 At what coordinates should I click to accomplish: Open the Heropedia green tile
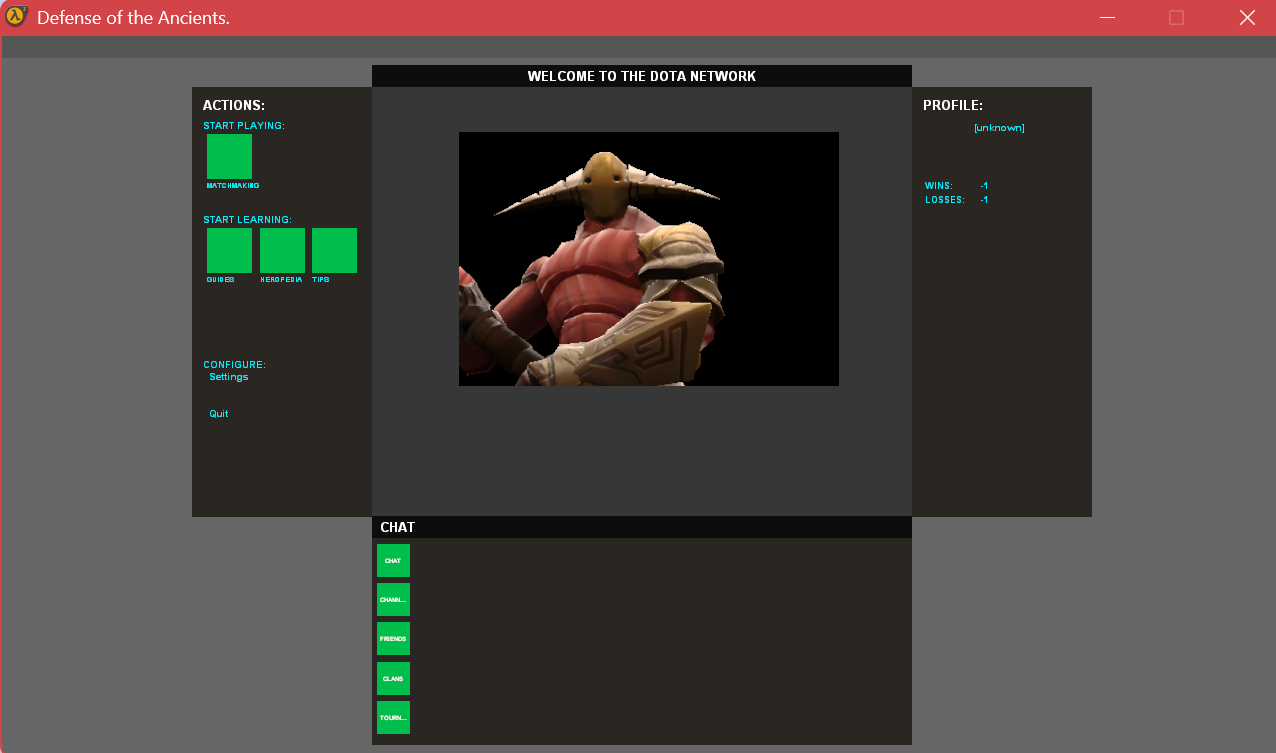click(x=282, y=250)
